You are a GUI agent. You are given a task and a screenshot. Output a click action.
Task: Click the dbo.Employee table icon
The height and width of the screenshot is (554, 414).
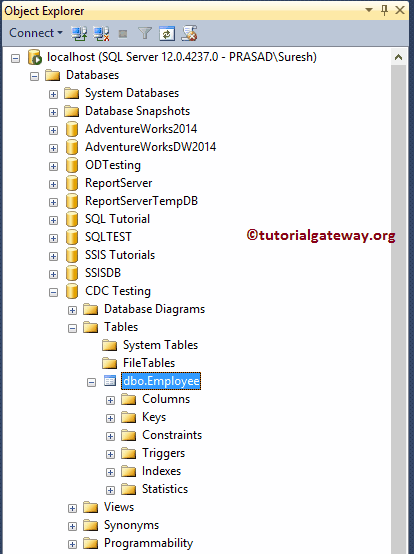tap(110, 381)
